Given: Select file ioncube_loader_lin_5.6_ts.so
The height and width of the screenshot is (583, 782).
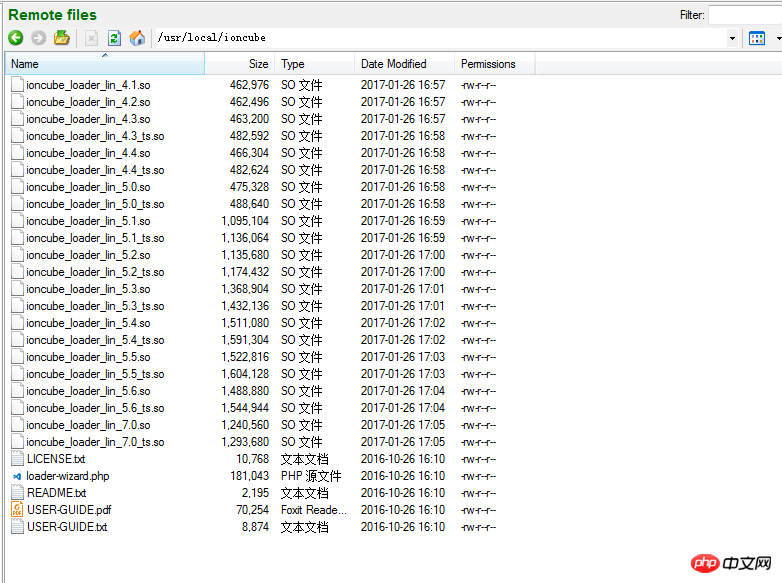Looking at the screenshot, I should [95, 408].
